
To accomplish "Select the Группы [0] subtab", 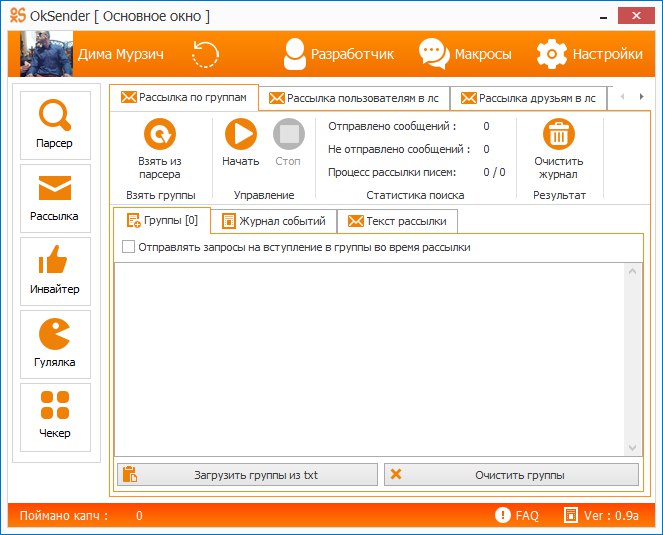I will click(x=162, y=220).
